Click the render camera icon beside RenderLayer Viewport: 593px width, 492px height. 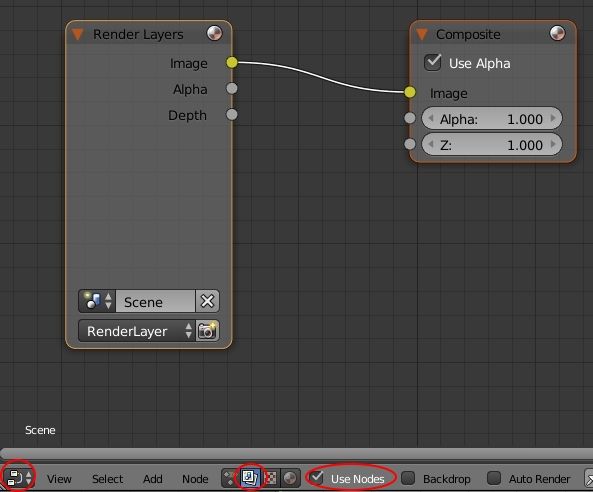tap(207, 331)
